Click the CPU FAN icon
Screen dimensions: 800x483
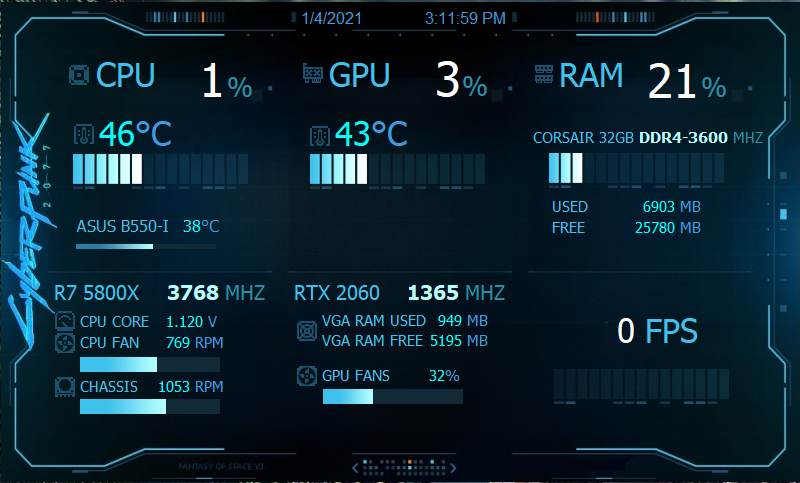[65, 343]
